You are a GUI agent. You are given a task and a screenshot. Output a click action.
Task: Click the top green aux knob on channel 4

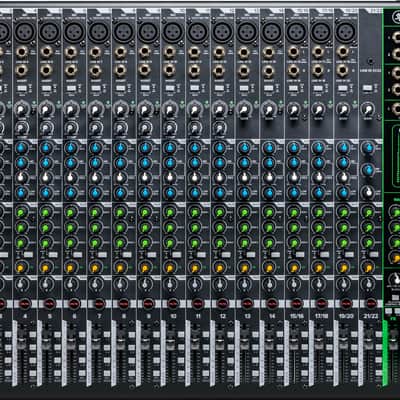pos(21,212)
